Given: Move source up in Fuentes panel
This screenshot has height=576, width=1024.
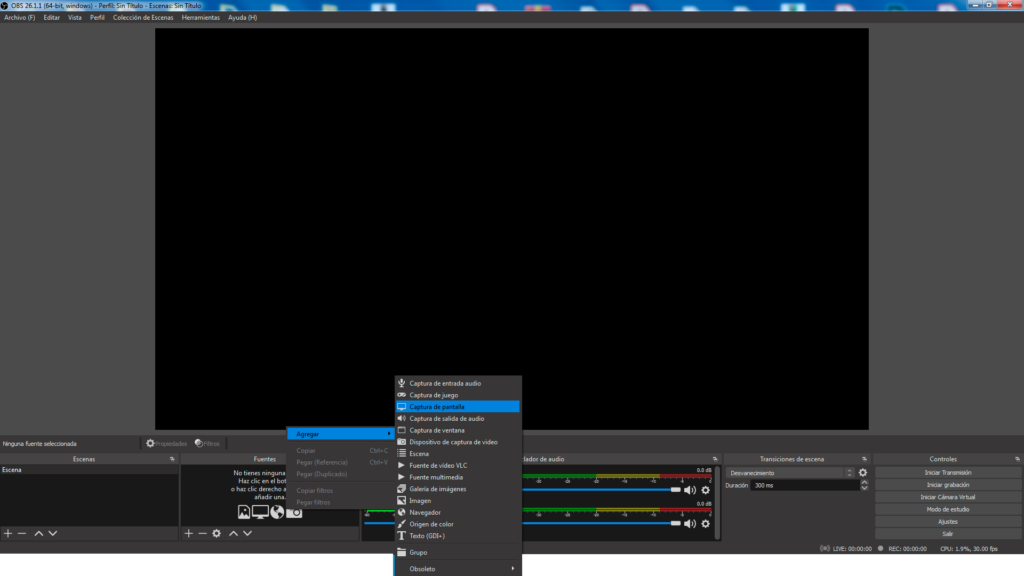Looking at the screenshot, I should [x=233, y=534].
